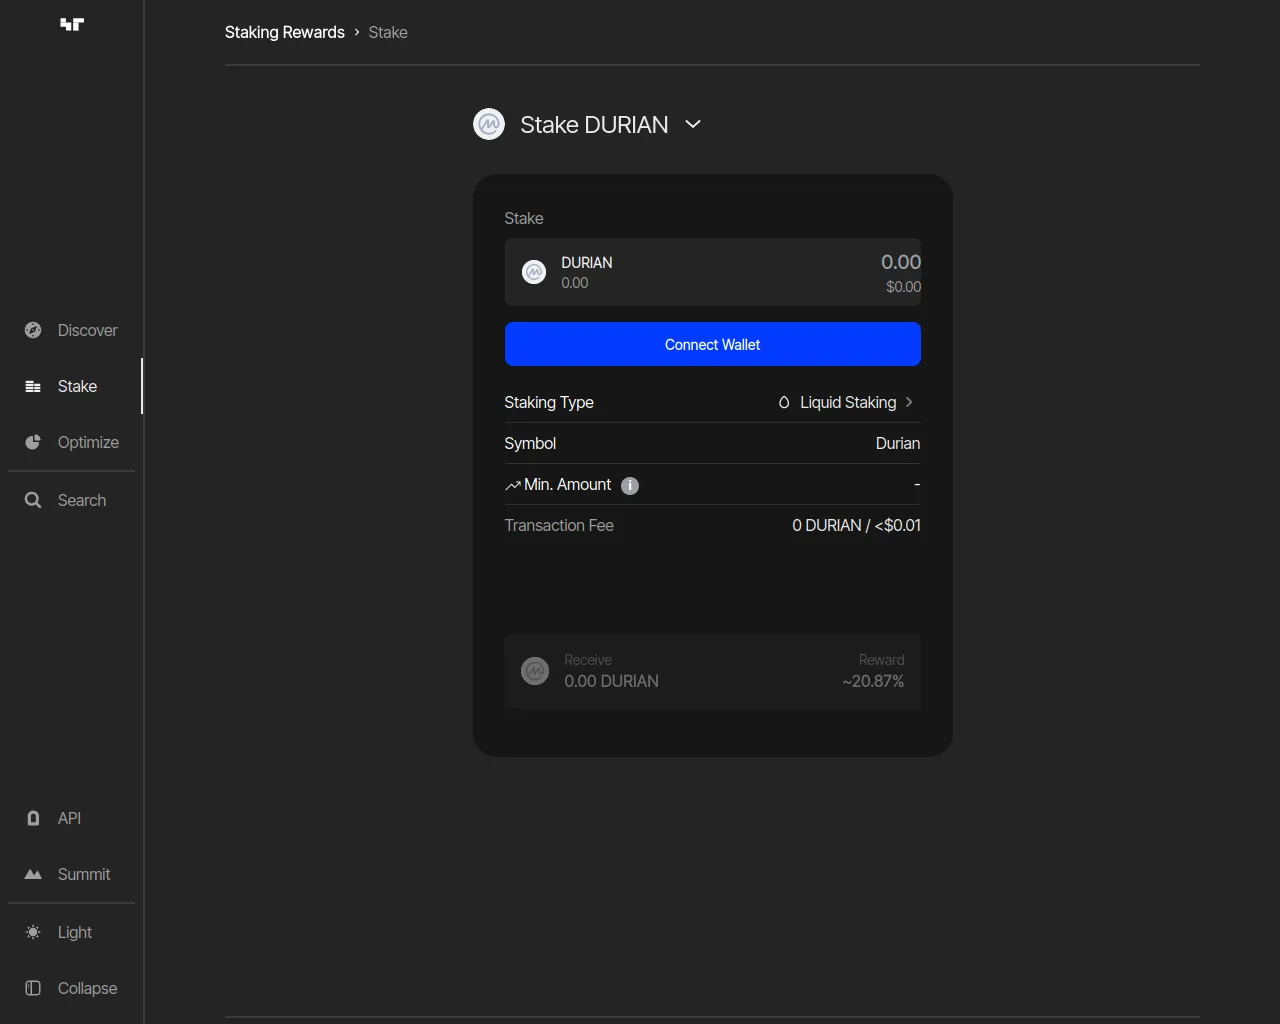The width and height of the screenshot is (1280, 1024).
Task: Click the Symbol value Durian
Action: [x=898, y=443]
